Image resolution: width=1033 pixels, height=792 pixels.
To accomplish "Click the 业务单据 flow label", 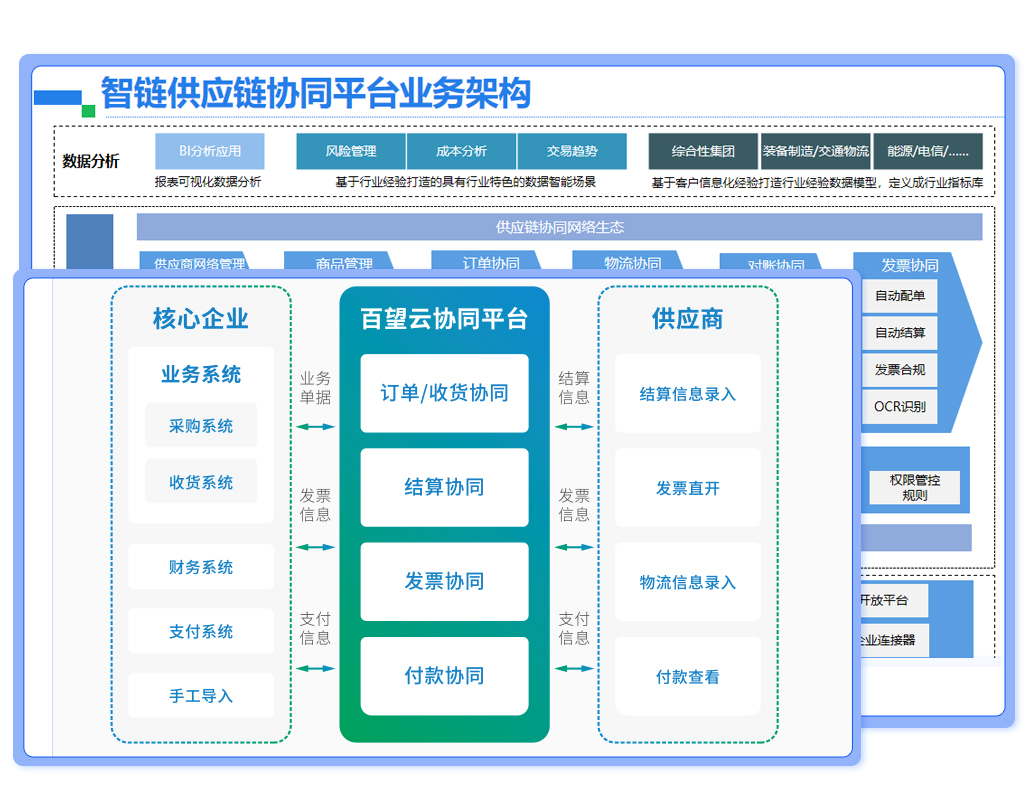I will click(316, 388).
